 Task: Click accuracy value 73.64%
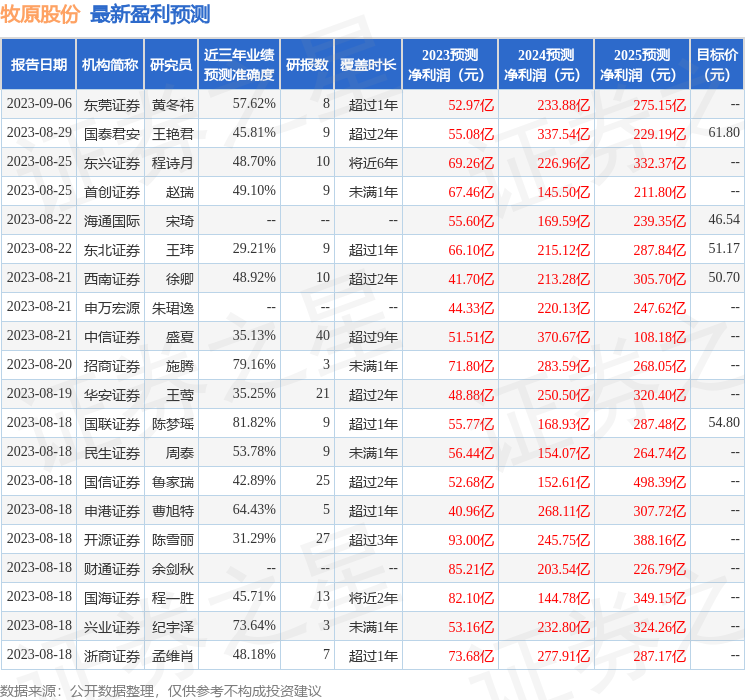click(x=254, y=625)
